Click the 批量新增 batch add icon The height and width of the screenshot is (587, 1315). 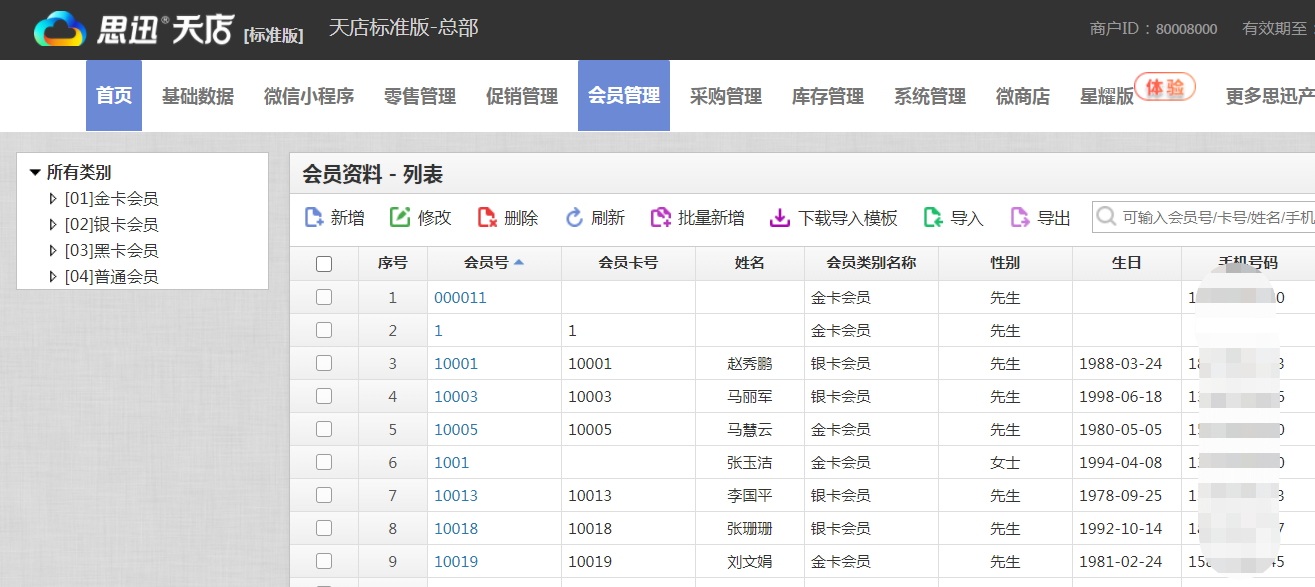660,217
